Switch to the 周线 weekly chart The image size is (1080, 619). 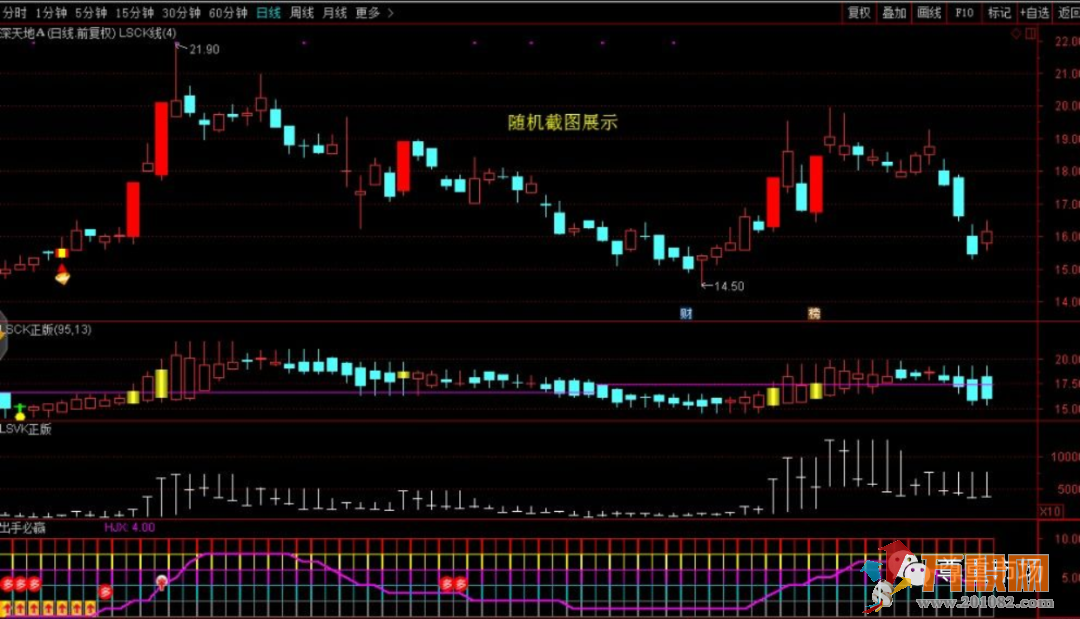tap(302, 12)
